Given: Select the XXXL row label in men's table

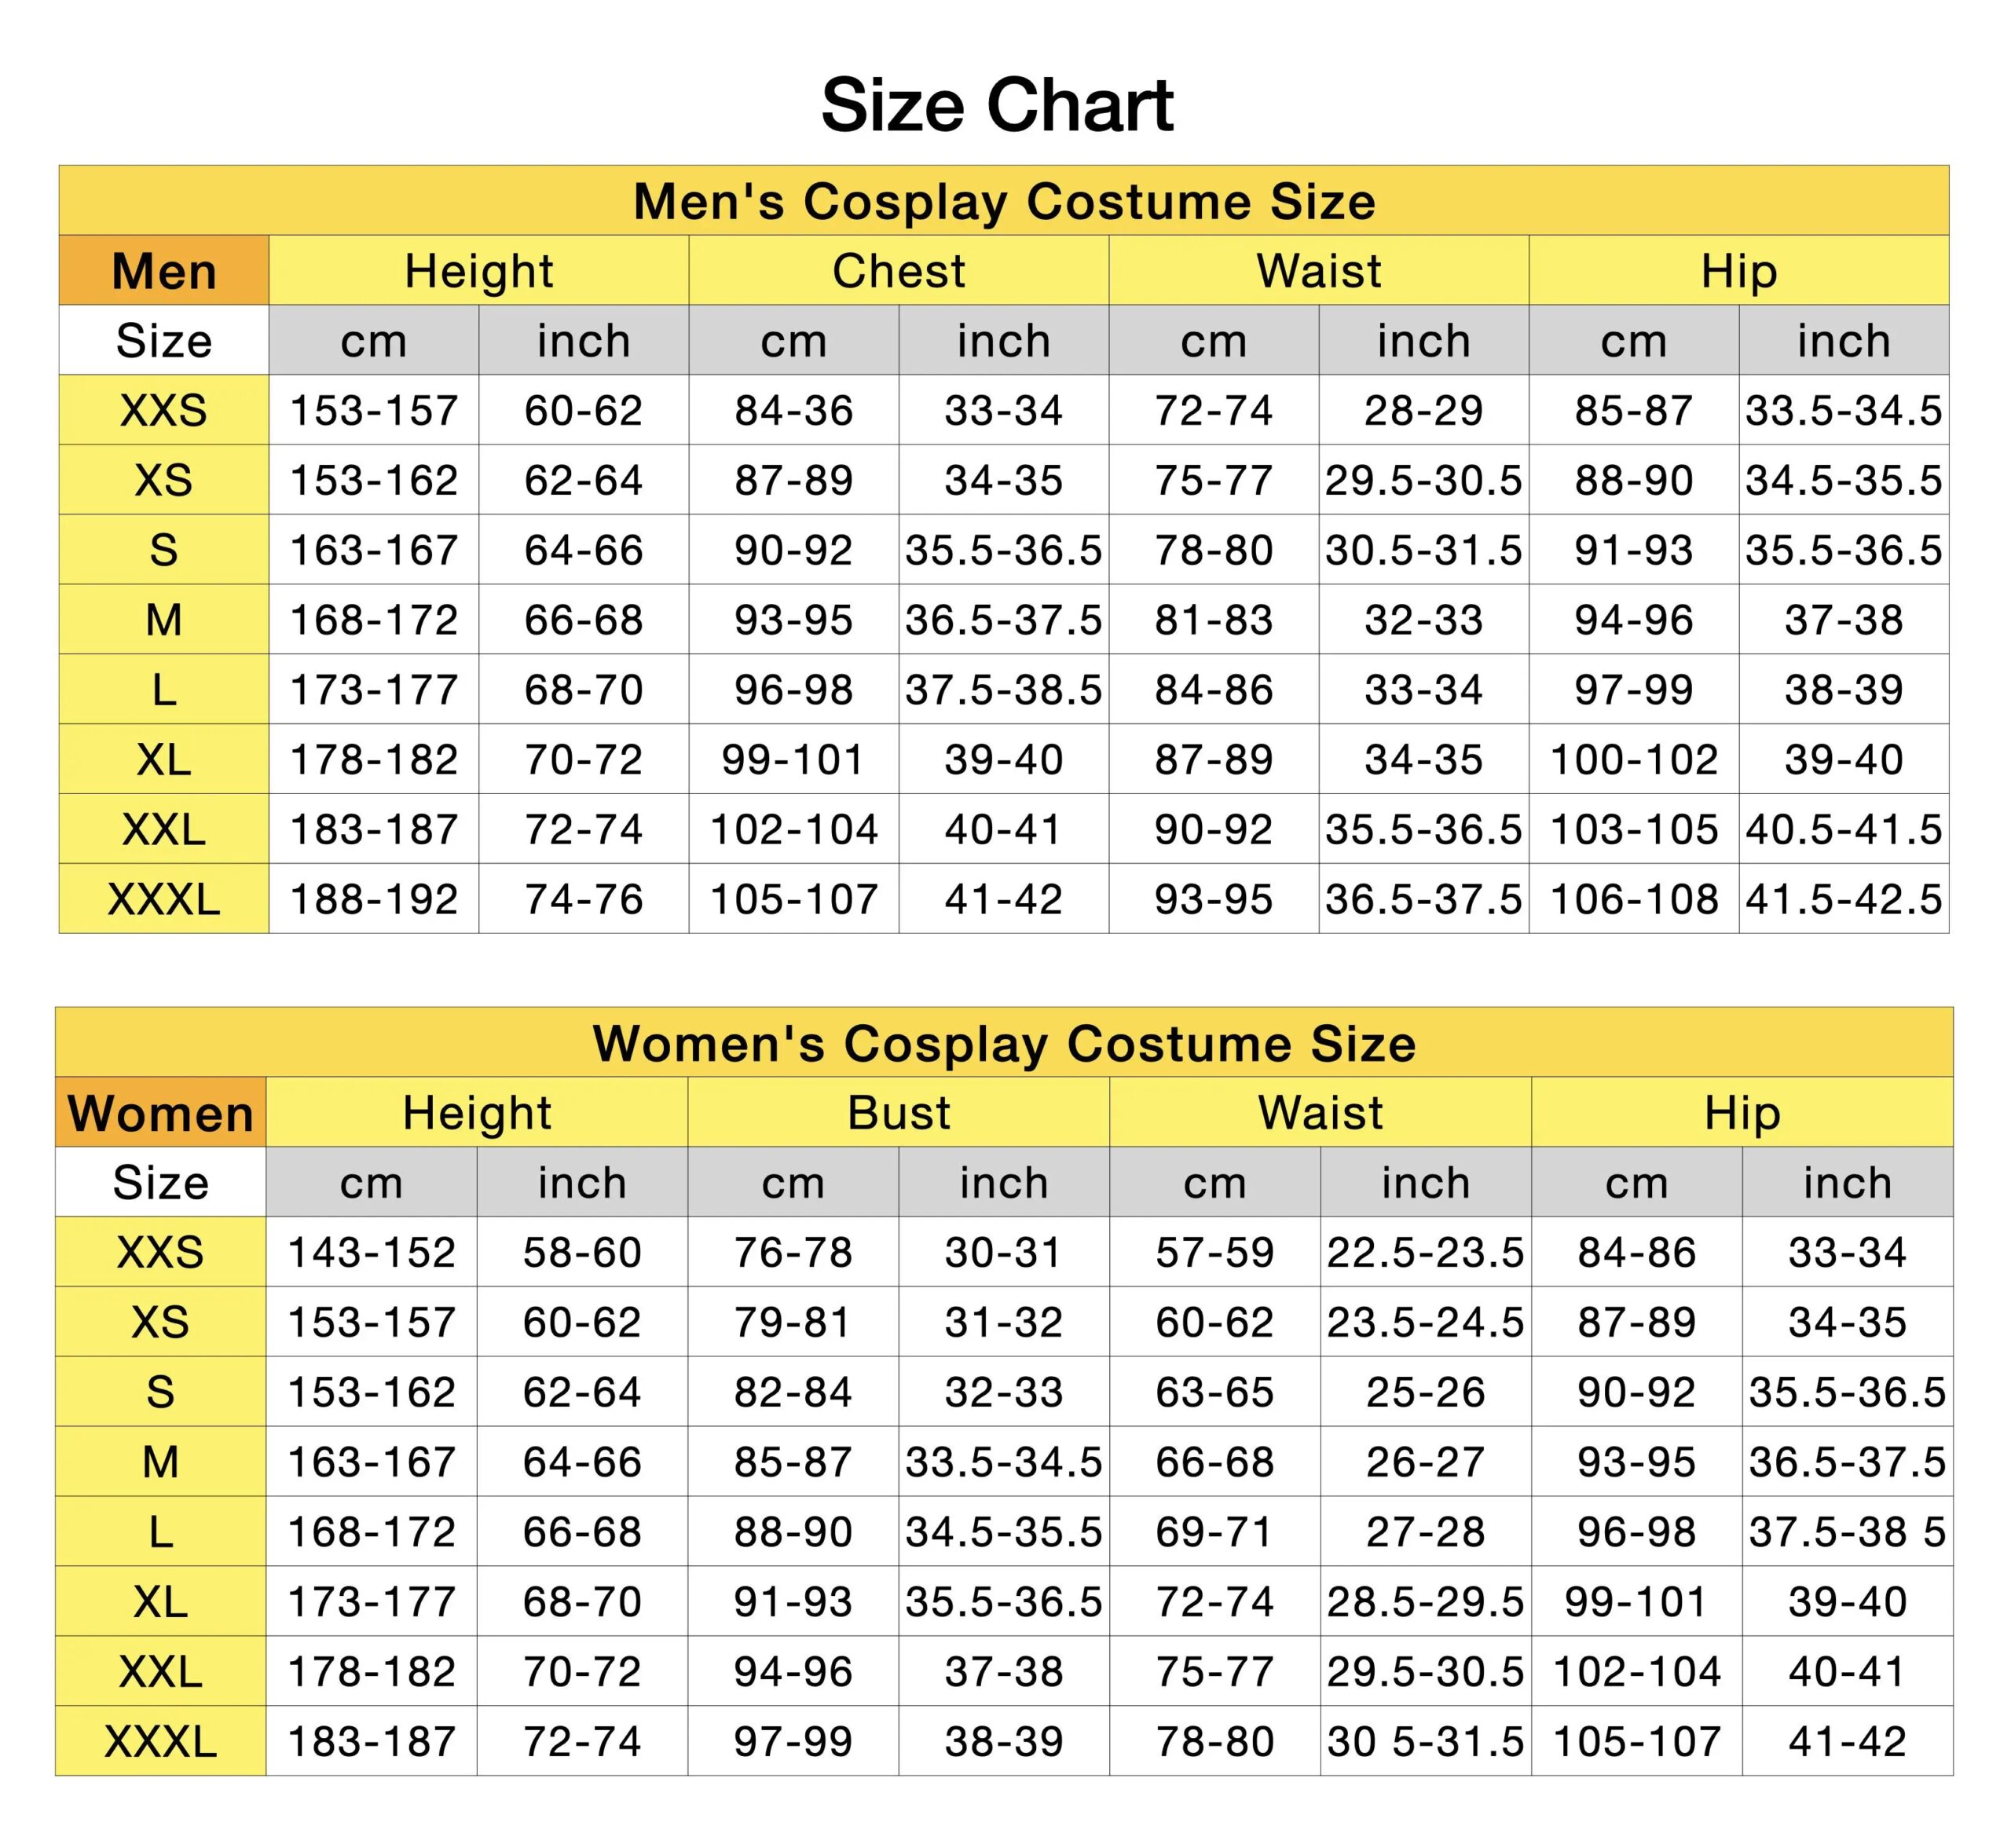Looking at the screenshot, I should pyautogui.click(x=164, y=899).
